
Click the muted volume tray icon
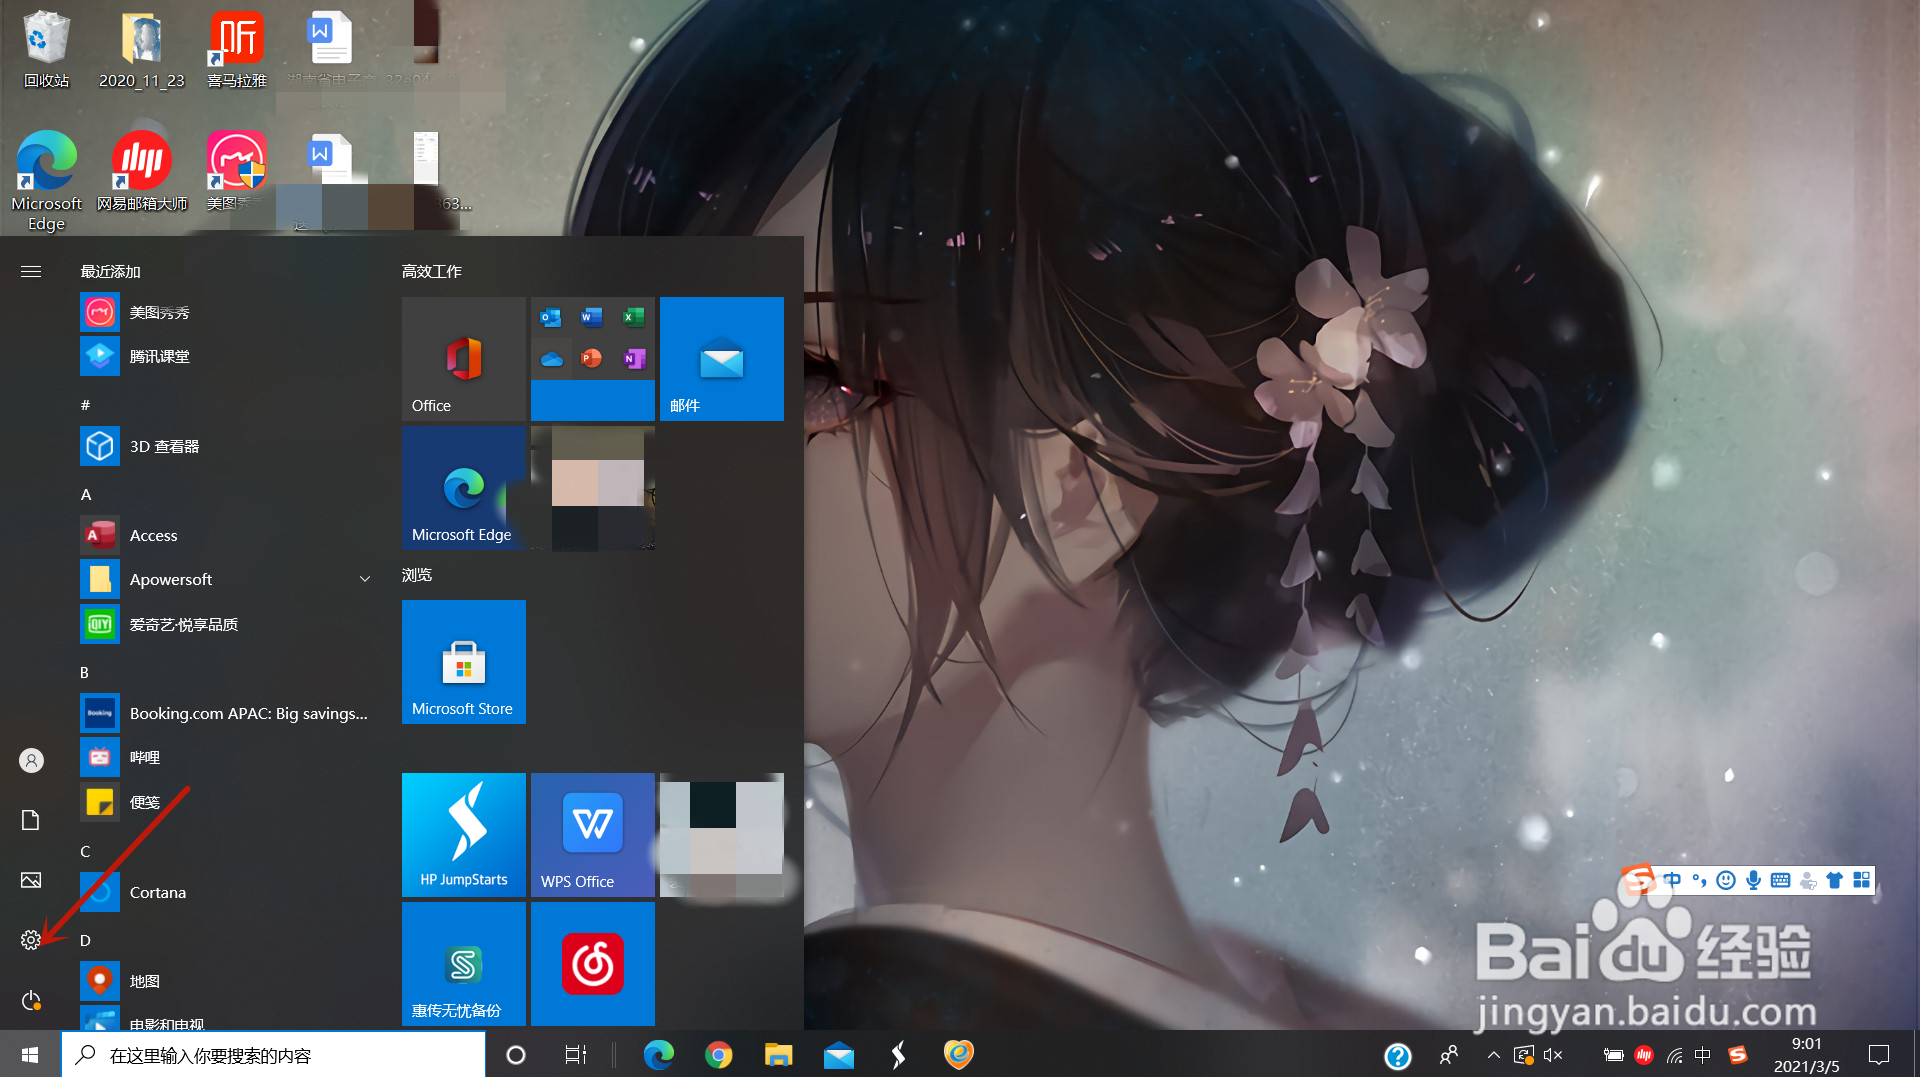[x=1553, y=1054]
